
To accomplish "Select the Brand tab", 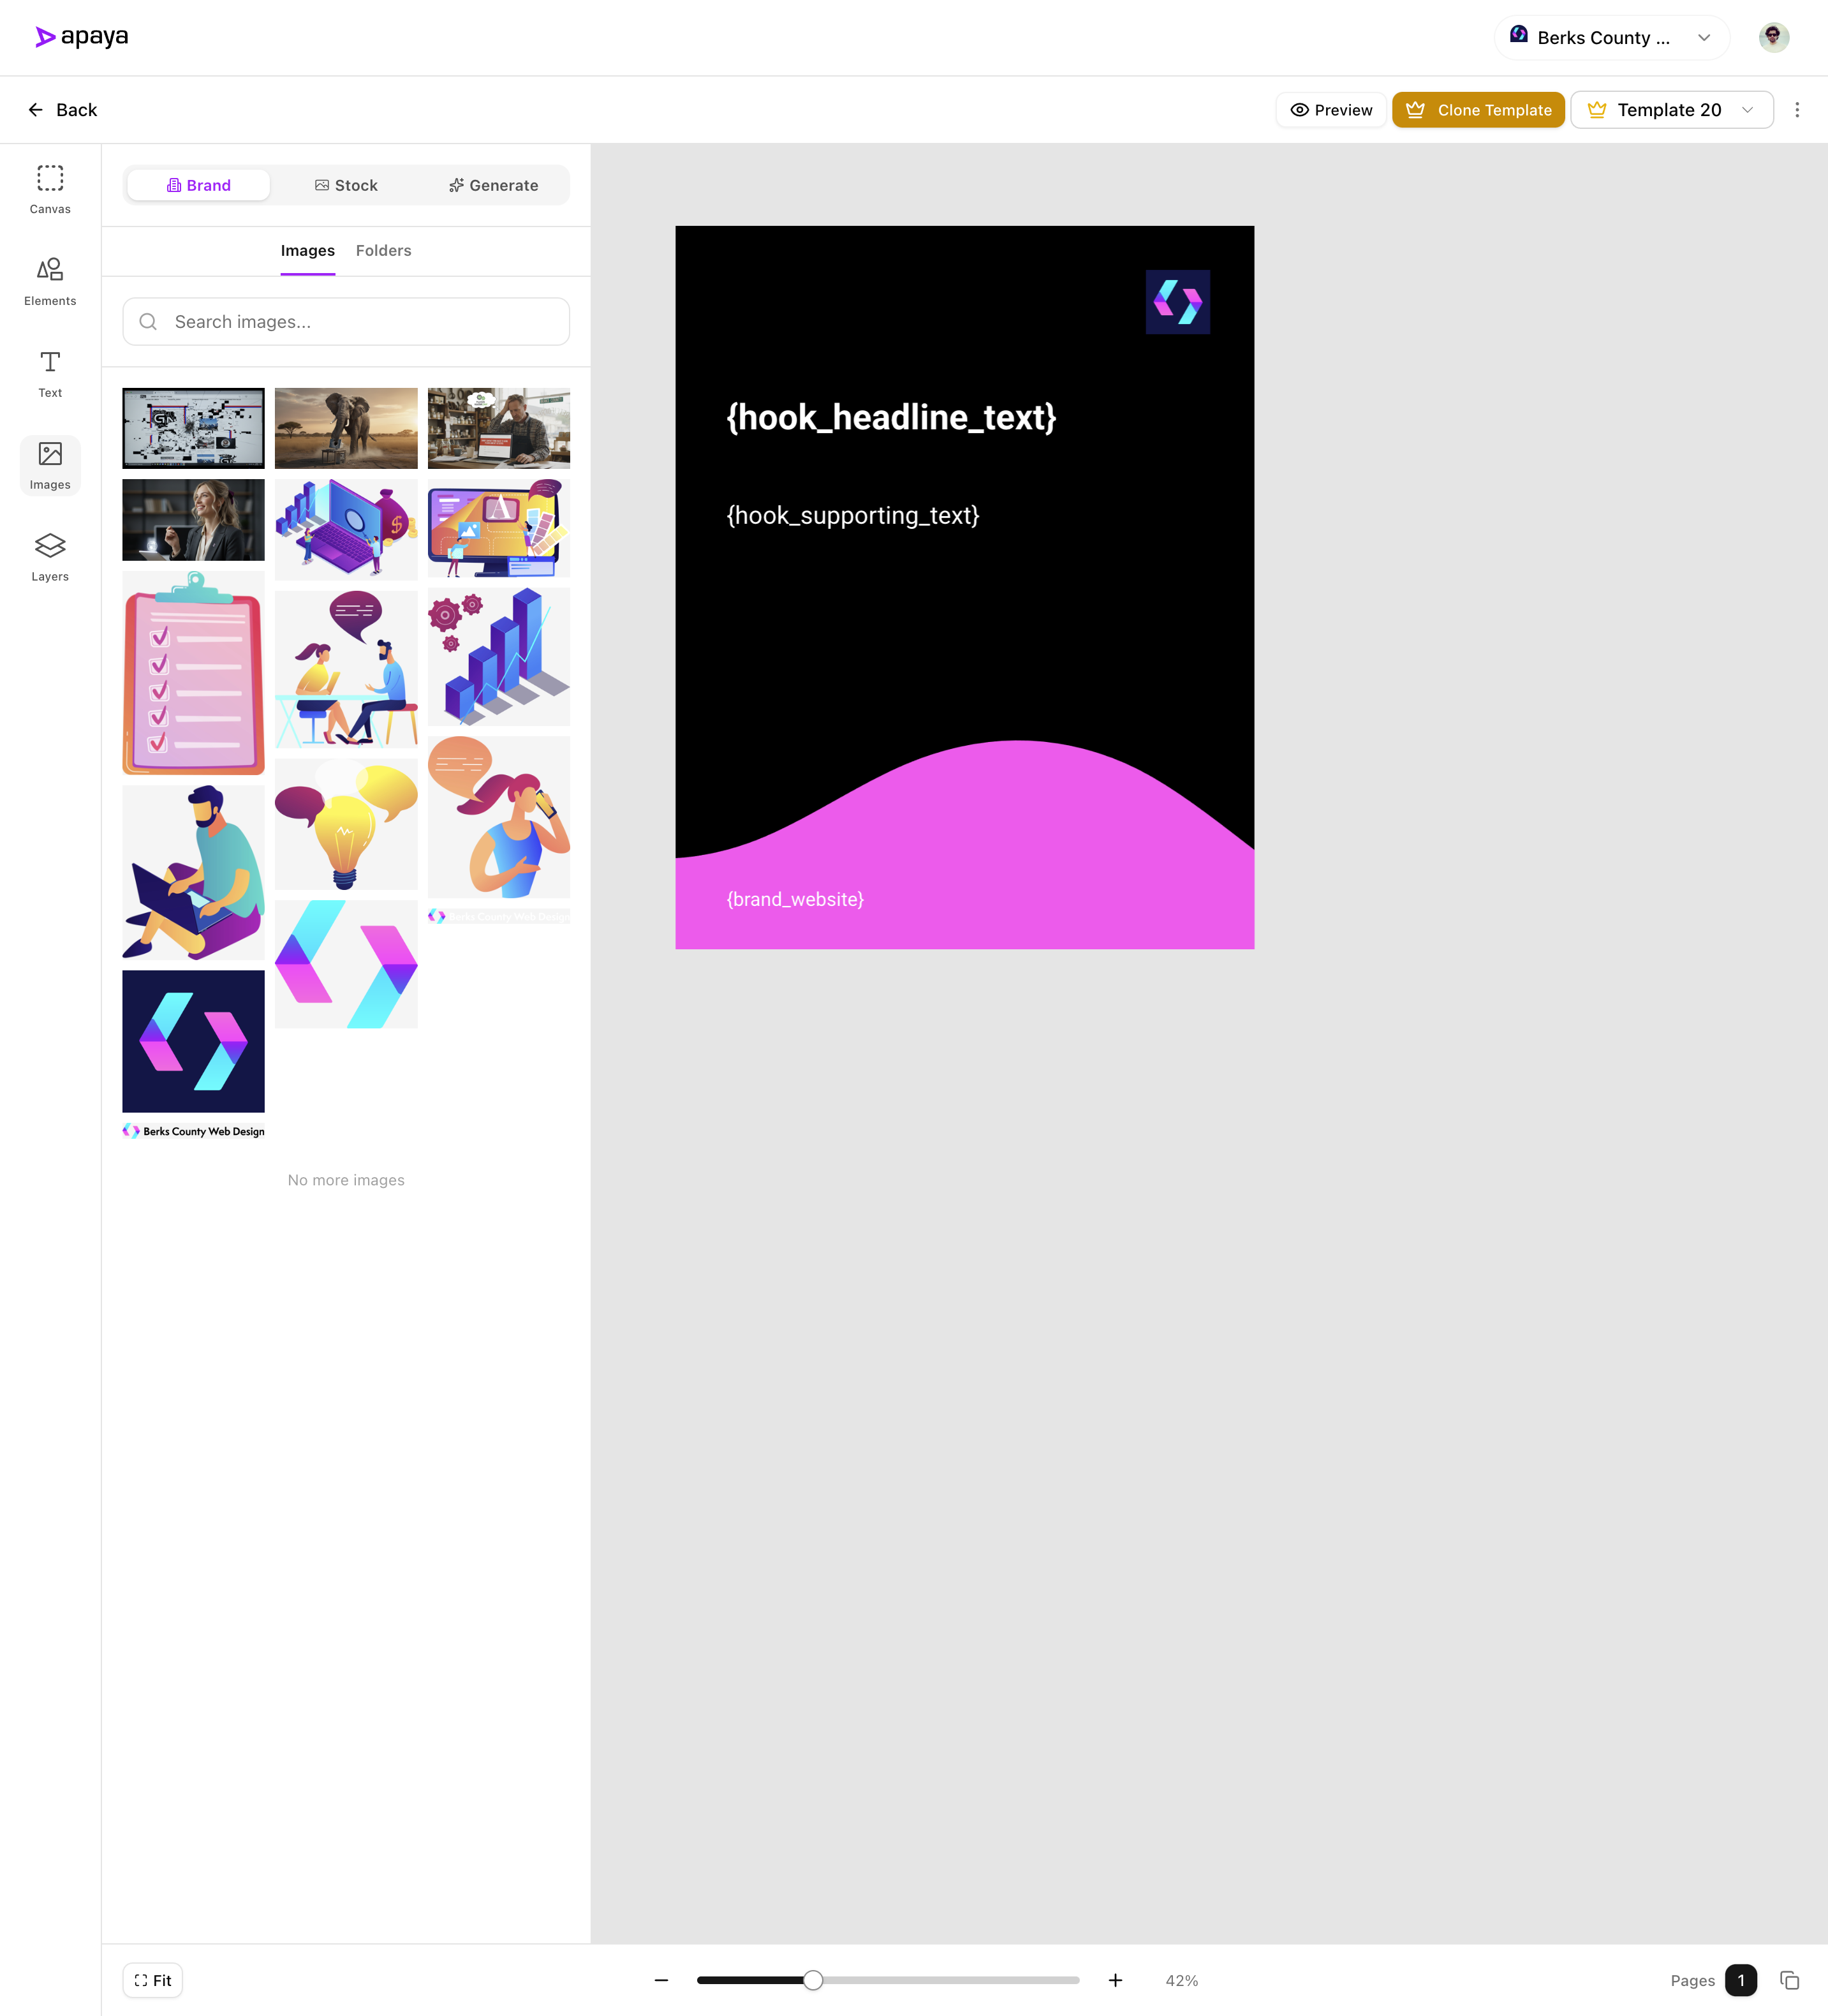I will (198, 184).
